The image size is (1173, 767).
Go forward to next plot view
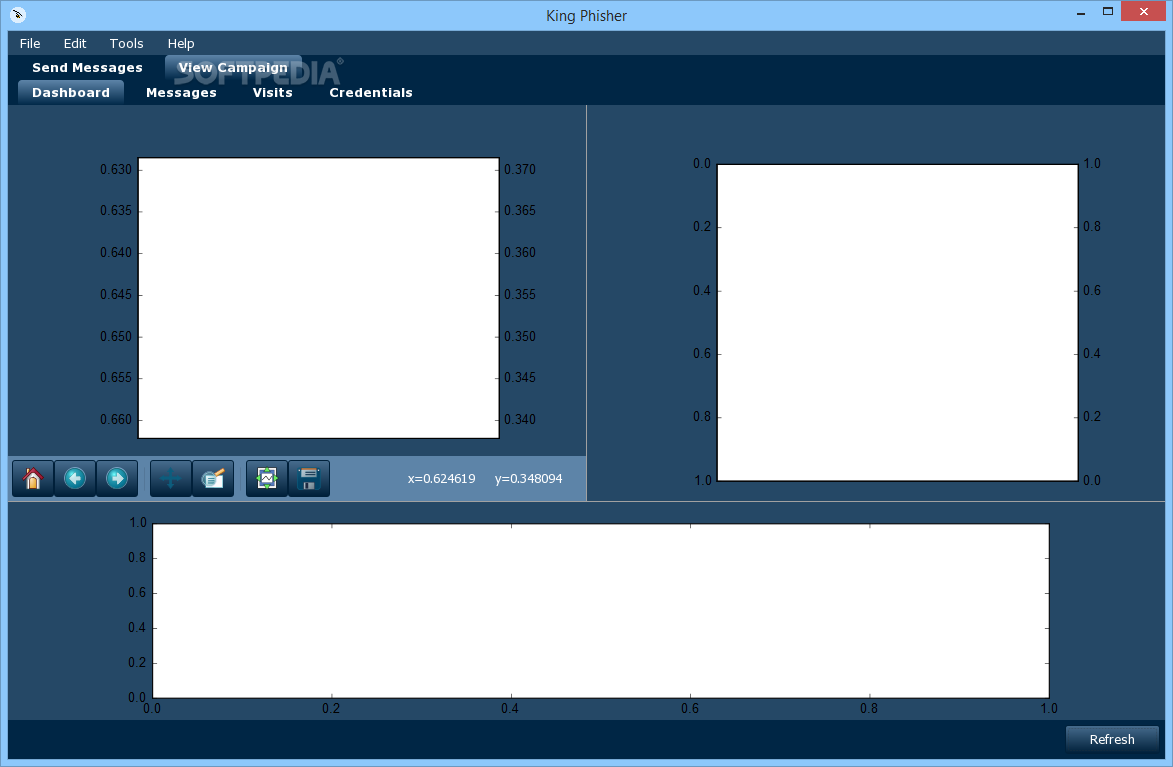click(x=117, y=478)
